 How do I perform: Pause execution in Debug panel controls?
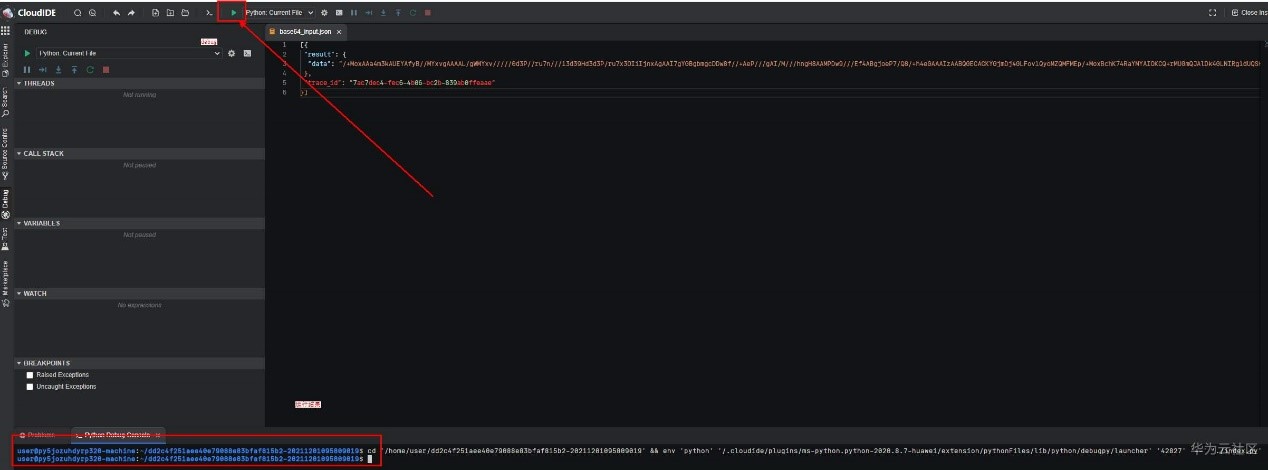(x=27, y=70)
